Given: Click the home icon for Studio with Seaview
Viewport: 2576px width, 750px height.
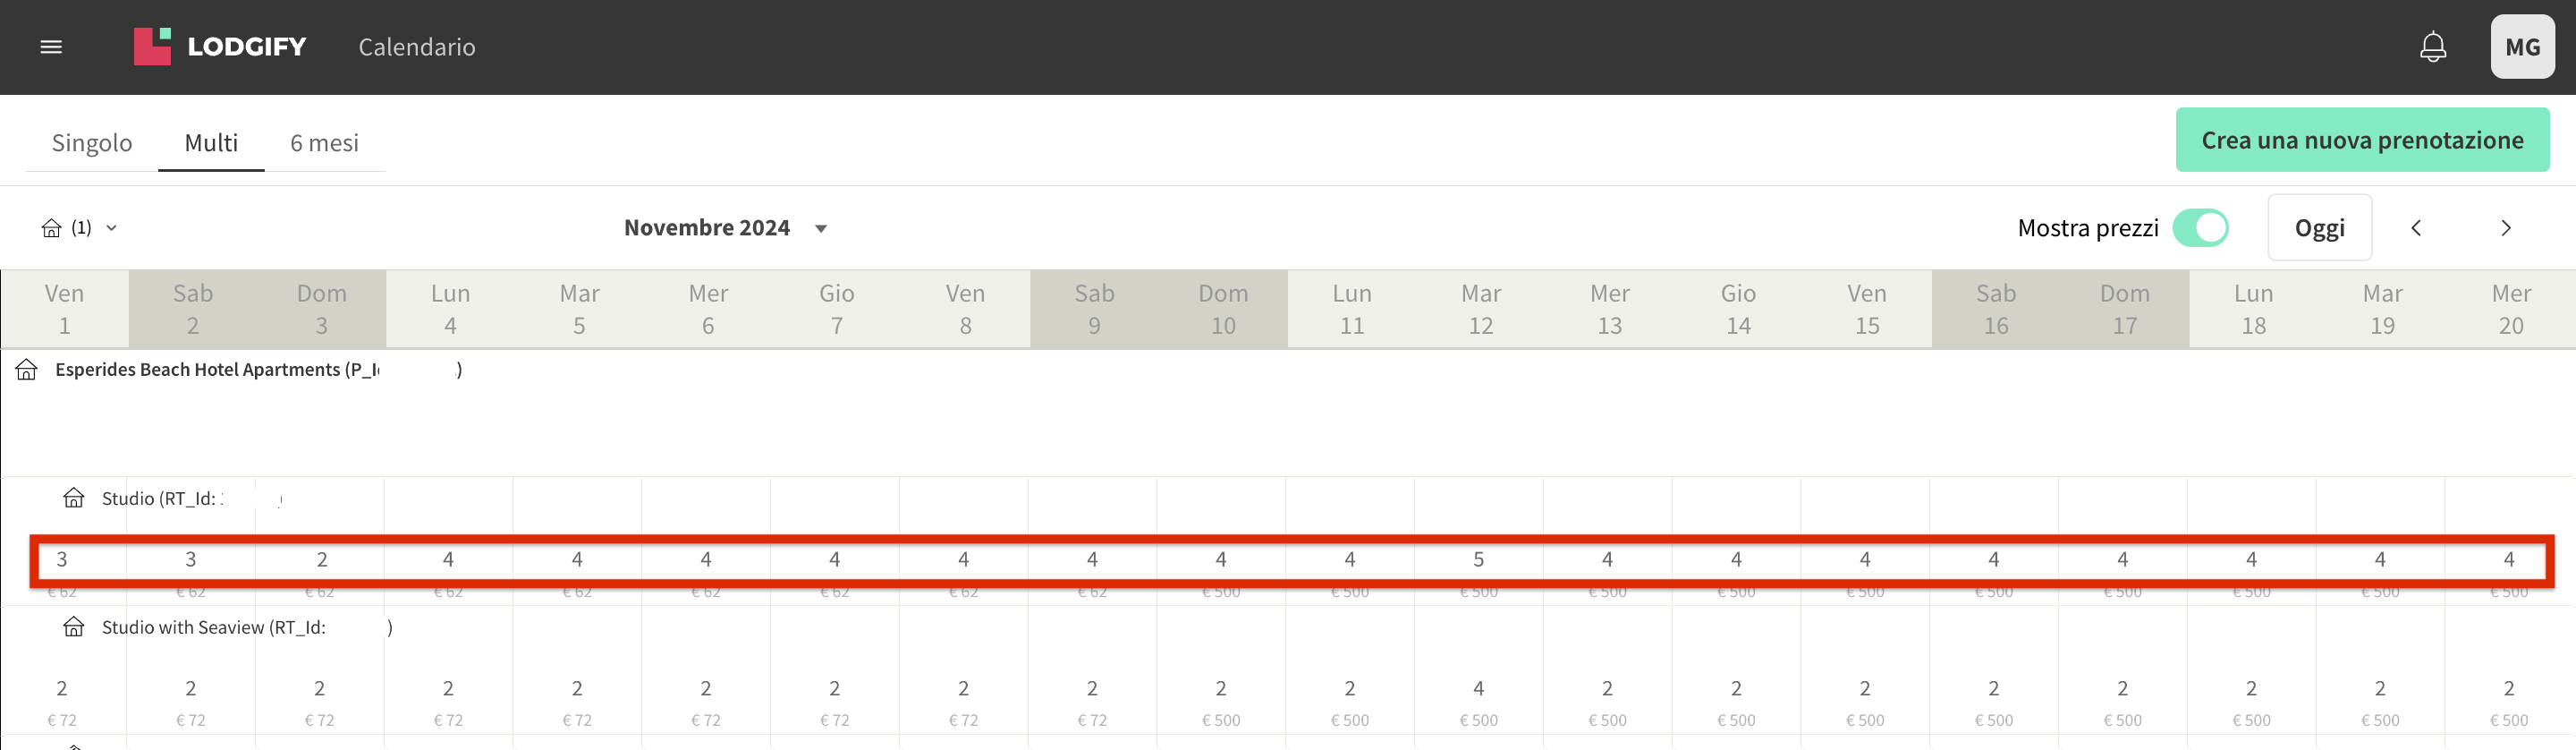Looking at the screenshot, I should tap(75, 627).
